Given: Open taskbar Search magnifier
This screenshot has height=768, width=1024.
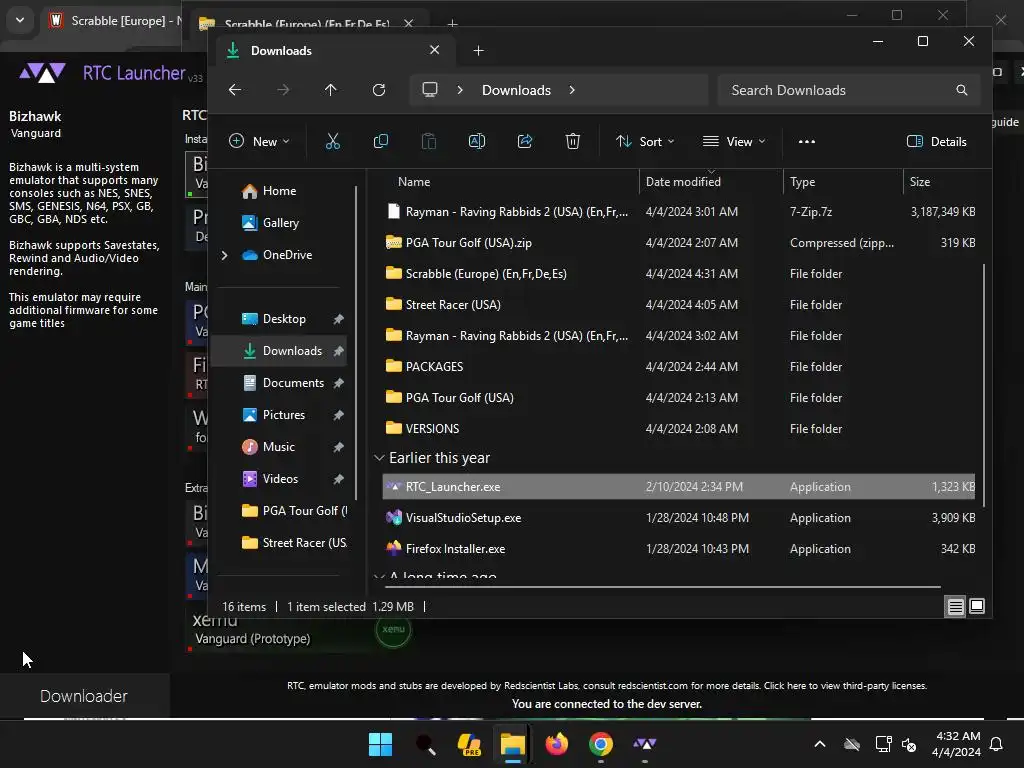Looking at the screenshot, I should click(425, 744).
